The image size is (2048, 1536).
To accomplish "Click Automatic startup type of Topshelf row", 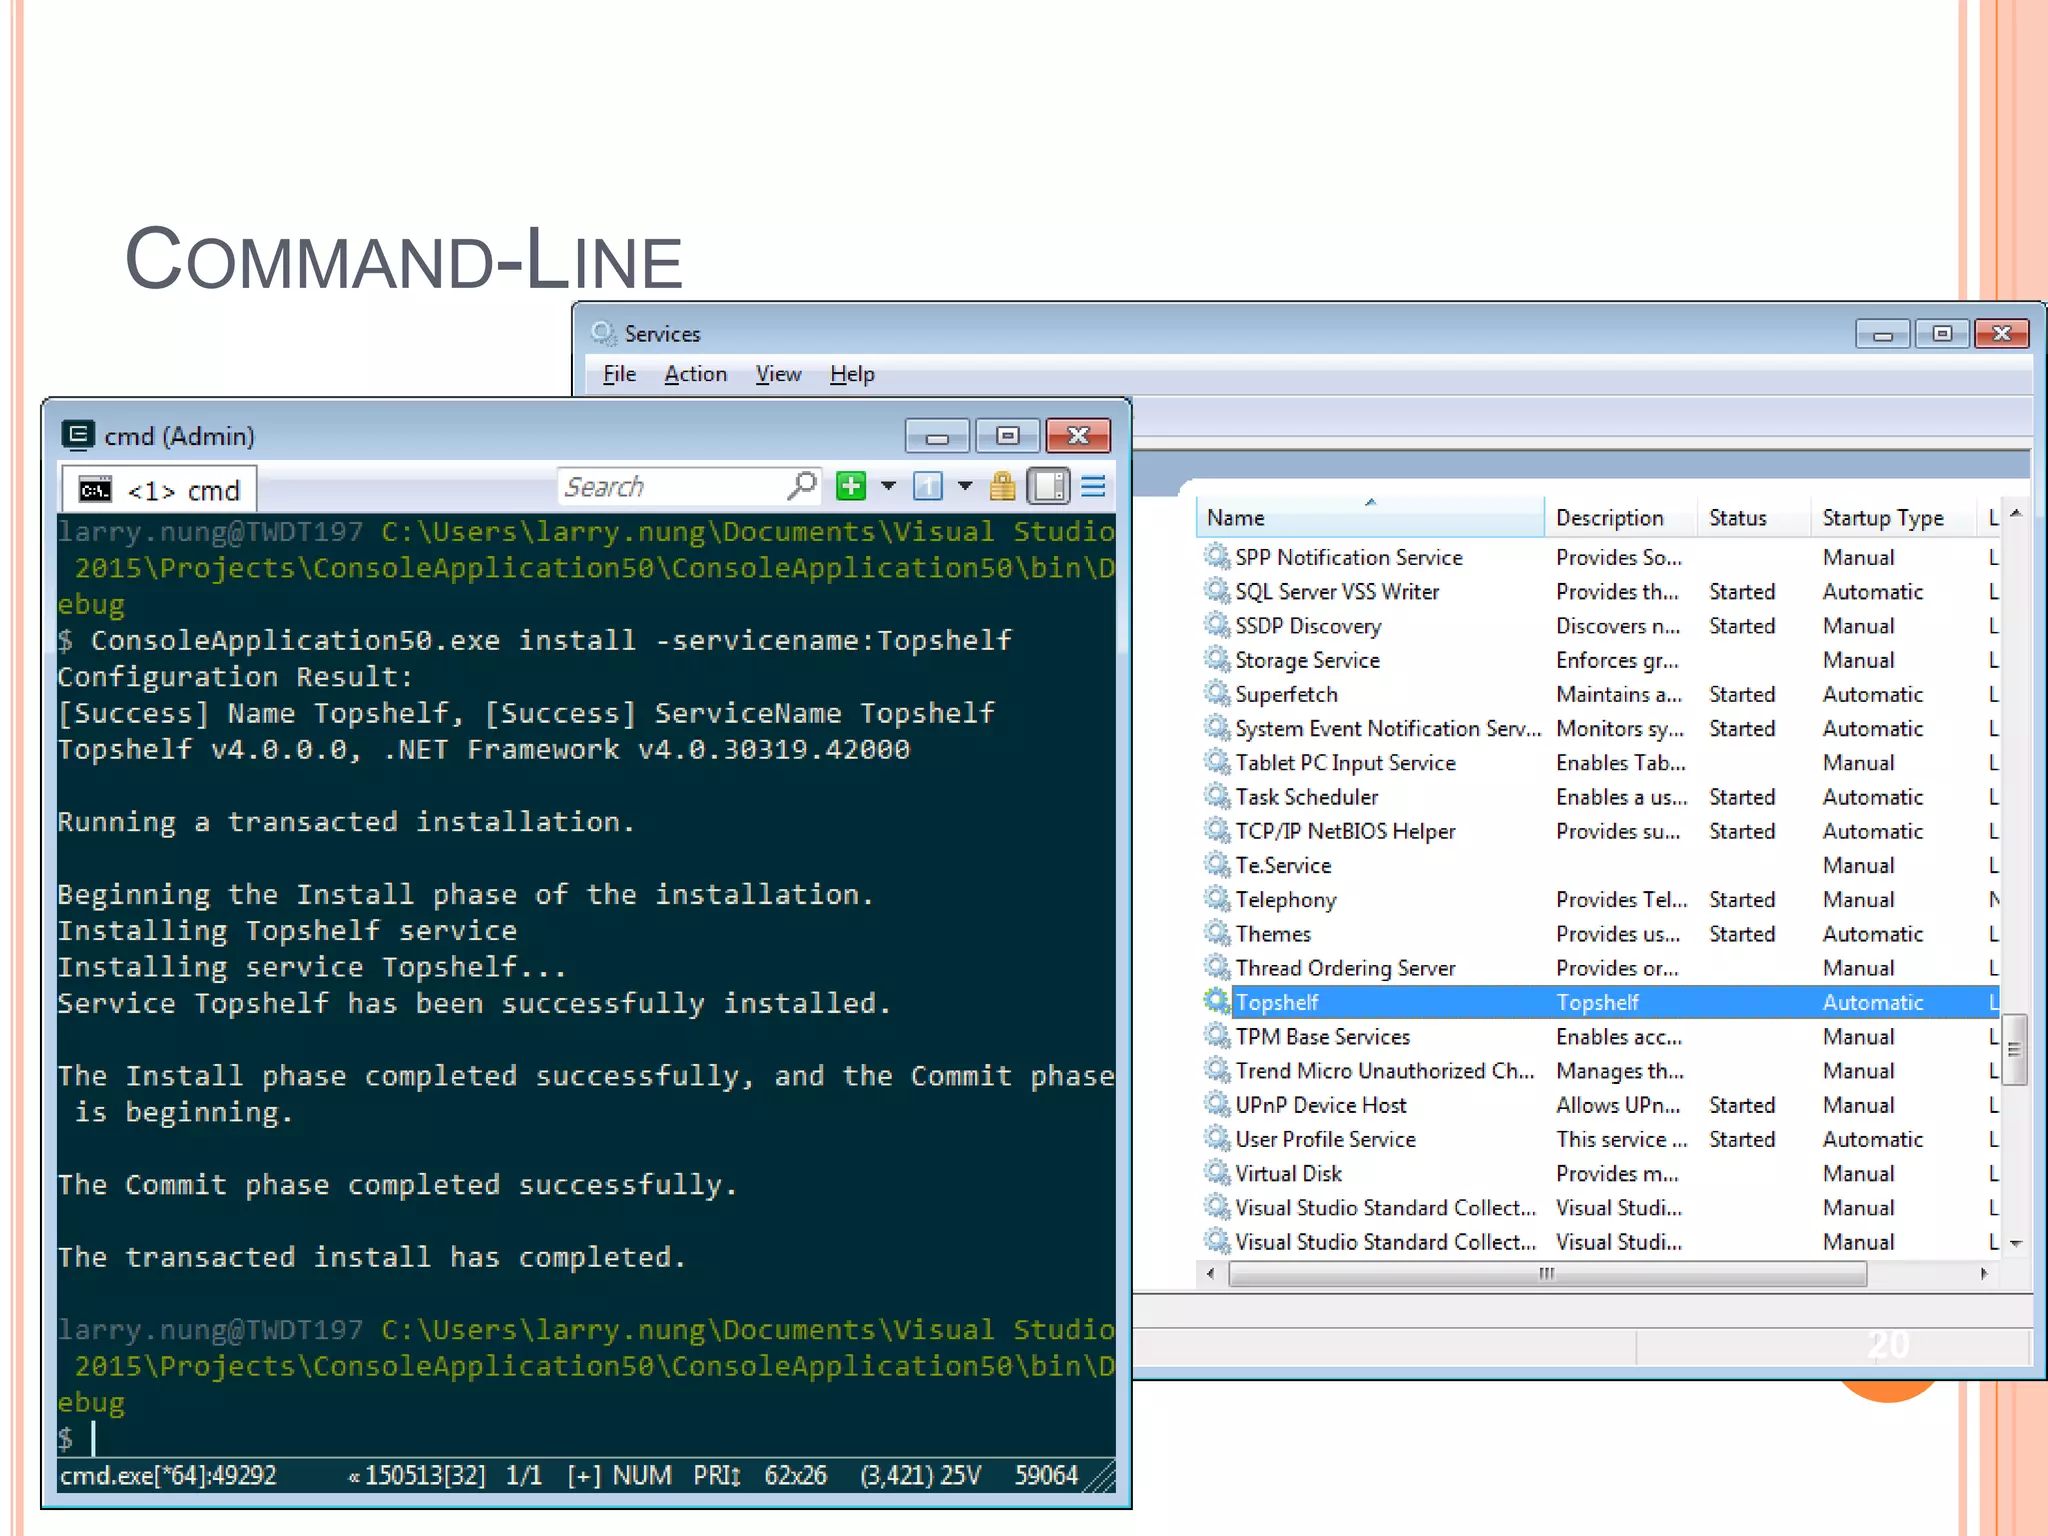I will (1872, 1002).
